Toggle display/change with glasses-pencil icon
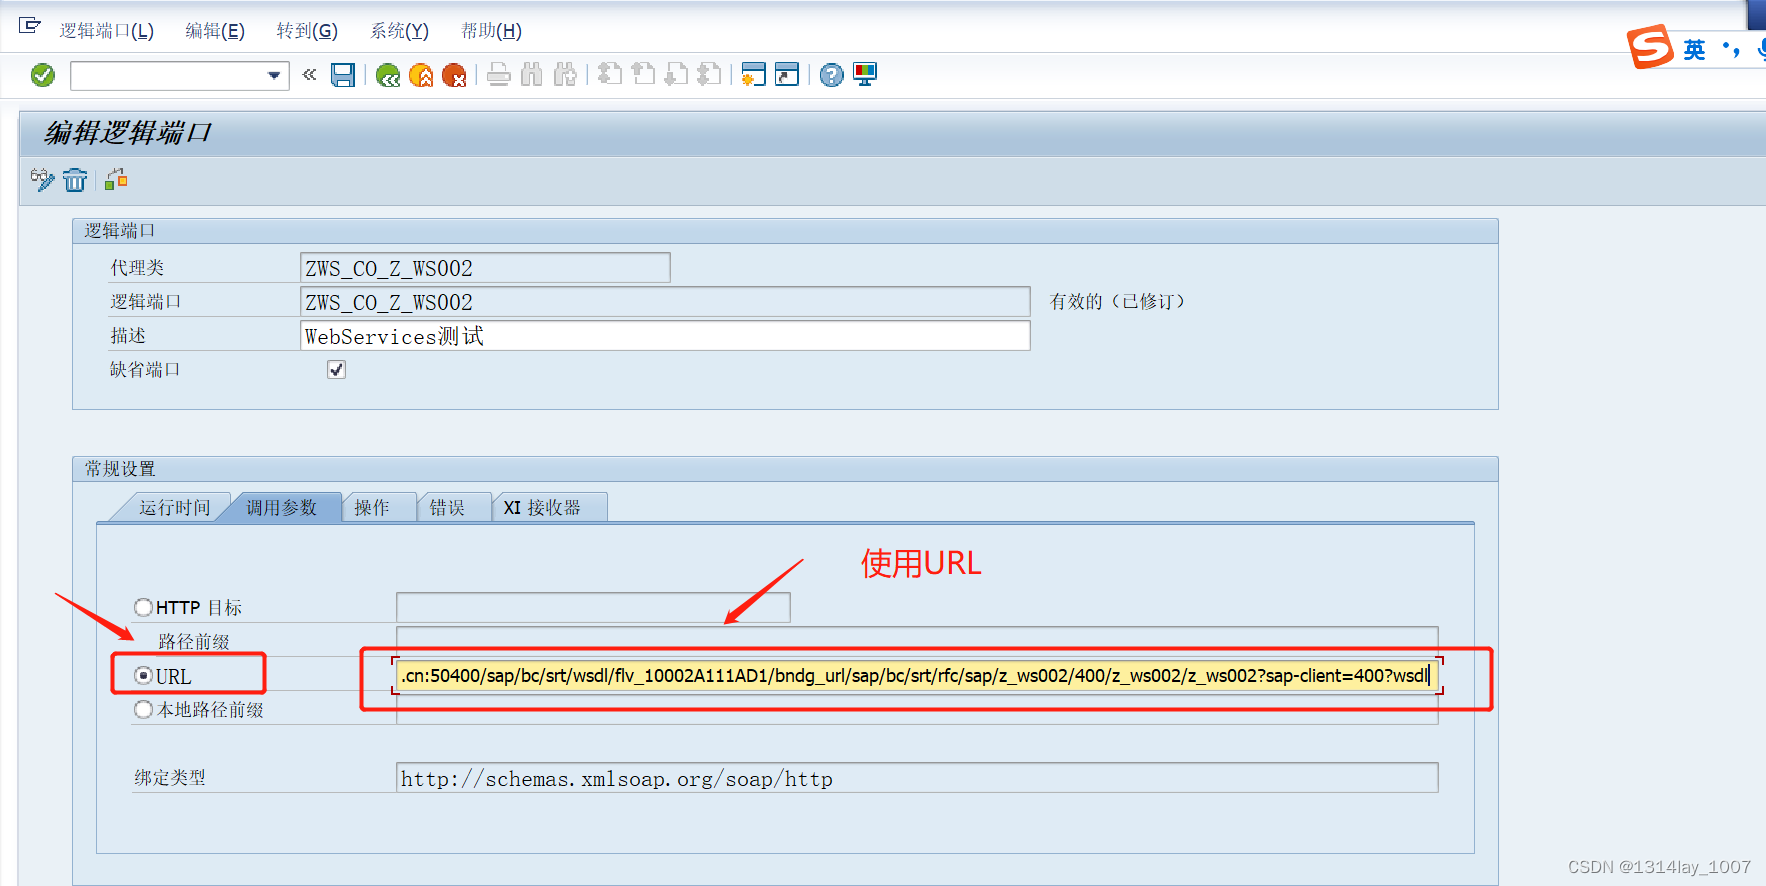This screenshot has width=1766, height=886. (x=42, y=180)
